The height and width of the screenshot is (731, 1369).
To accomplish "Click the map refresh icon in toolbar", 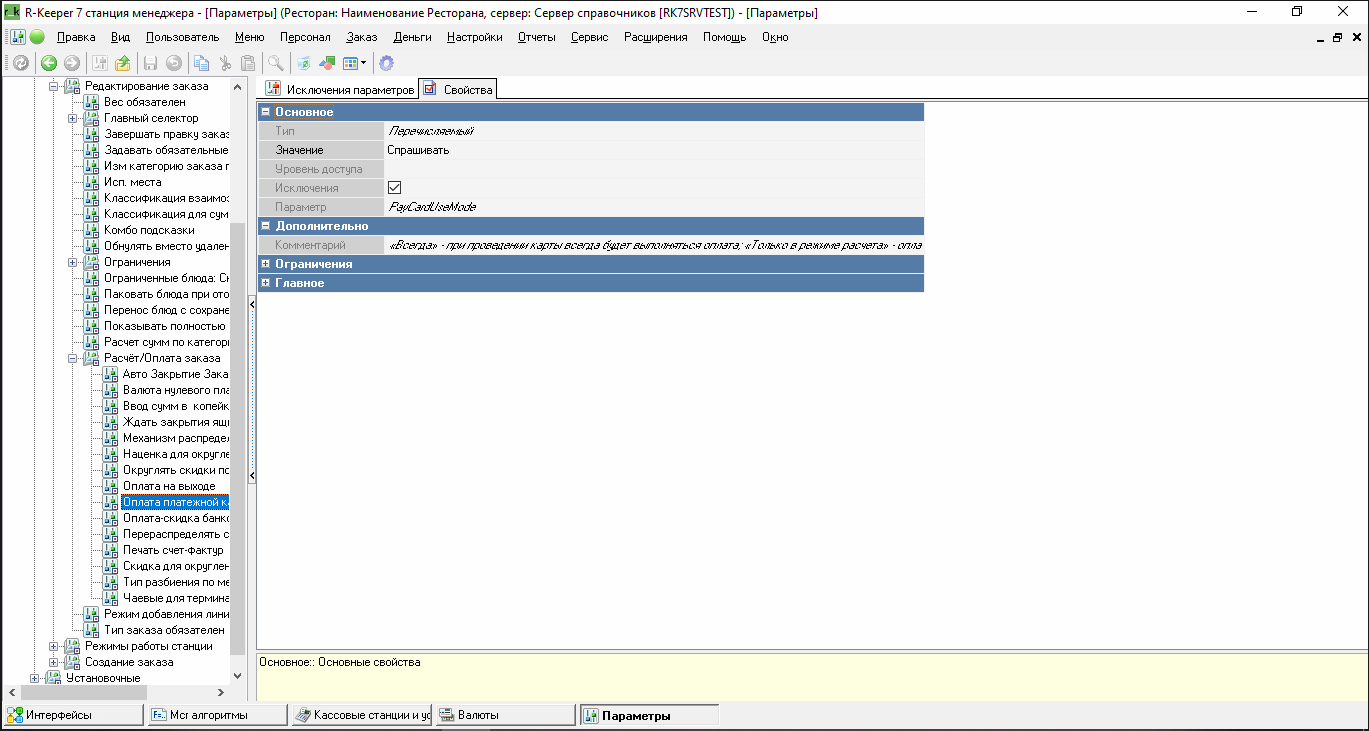I will click(x=303, y=63).
